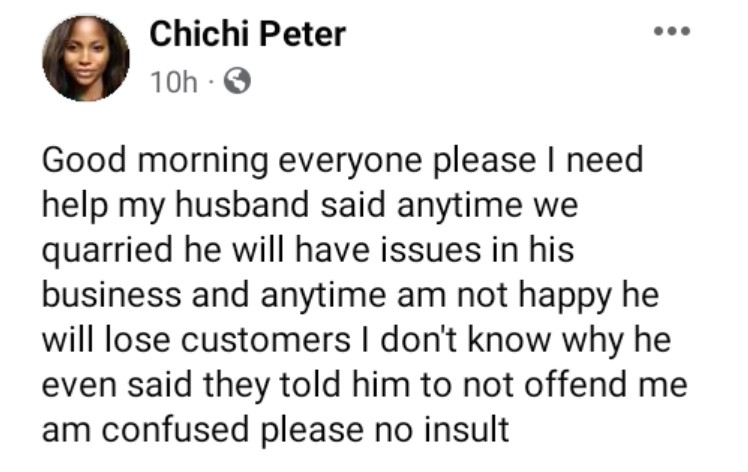Open Chichi Peter's profile picture
This screenshot has width=748, height=472.
click(x=86, y=59)
